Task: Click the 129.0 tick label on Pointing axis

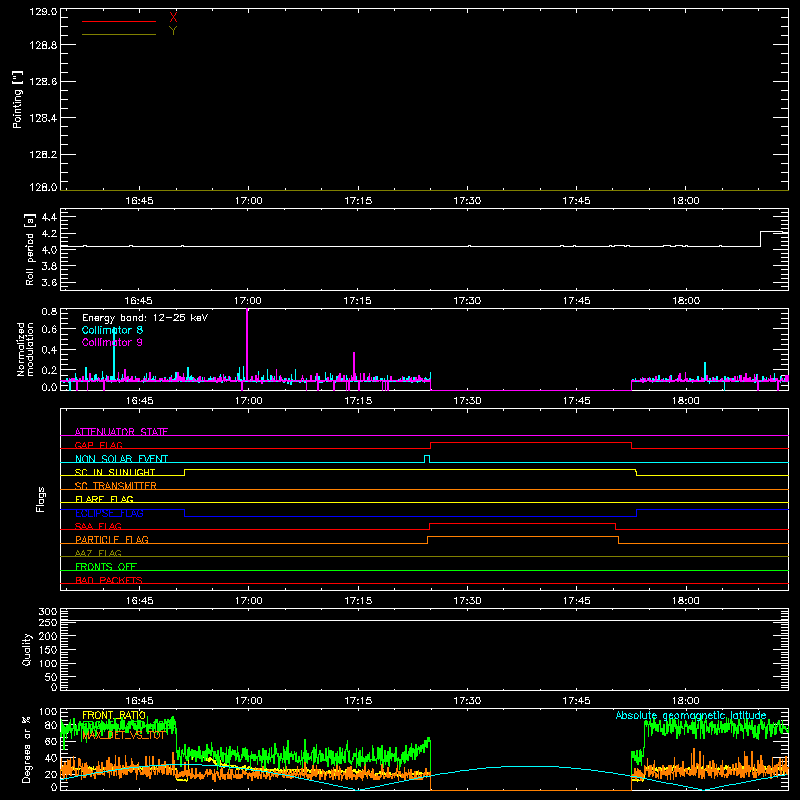Action: click(43, 12)
